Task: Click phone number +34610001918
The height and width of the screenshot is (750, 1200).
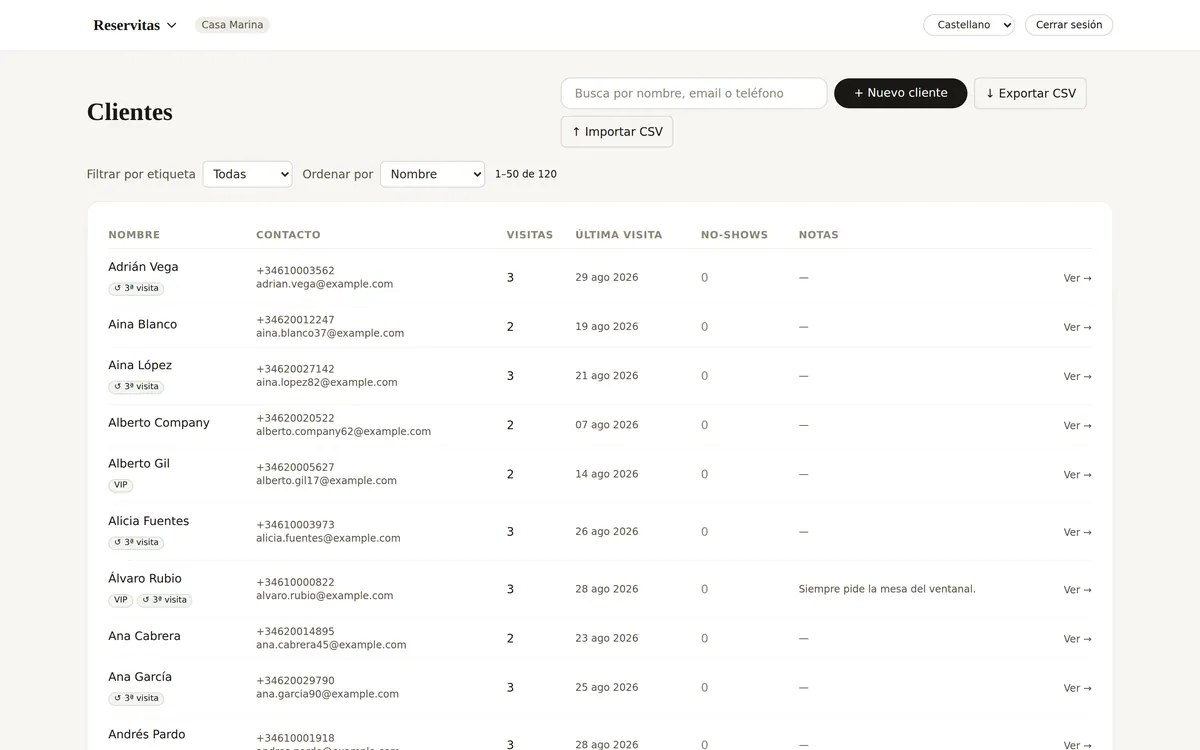Action: (x=295, y=738)
